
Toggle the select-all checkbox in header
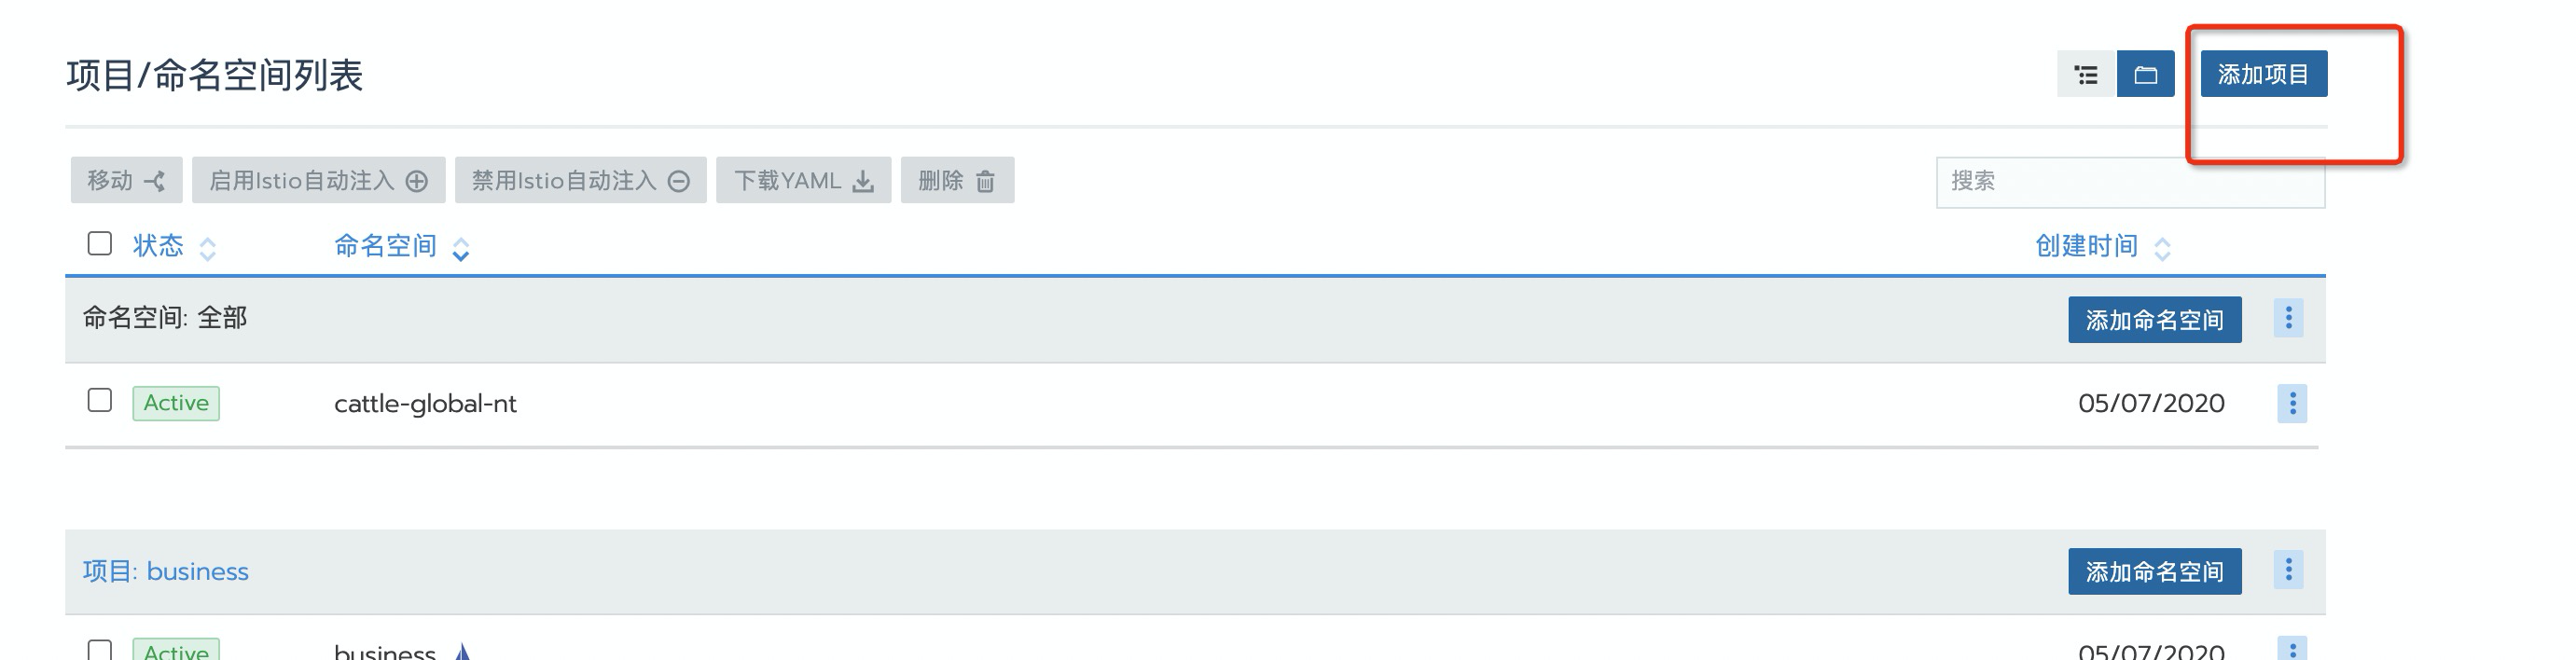coord(100,244)
